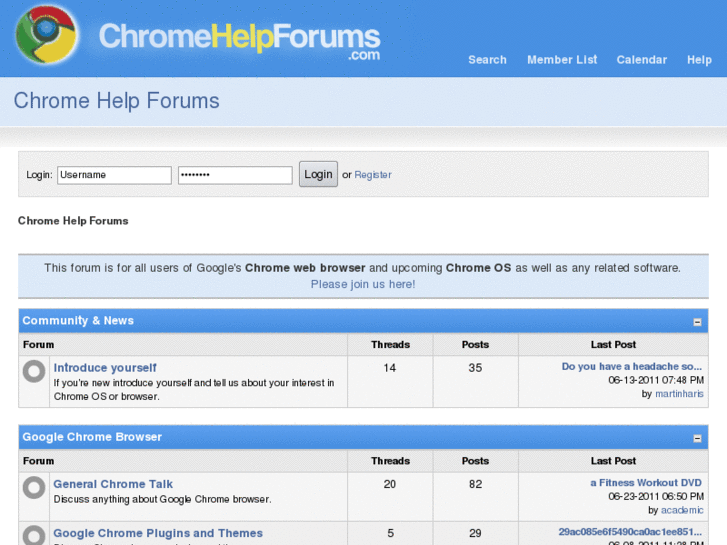Click thread count 20 for General Chrome Talk
Viewport: 727px width, 545px height.
pos(389,484)
